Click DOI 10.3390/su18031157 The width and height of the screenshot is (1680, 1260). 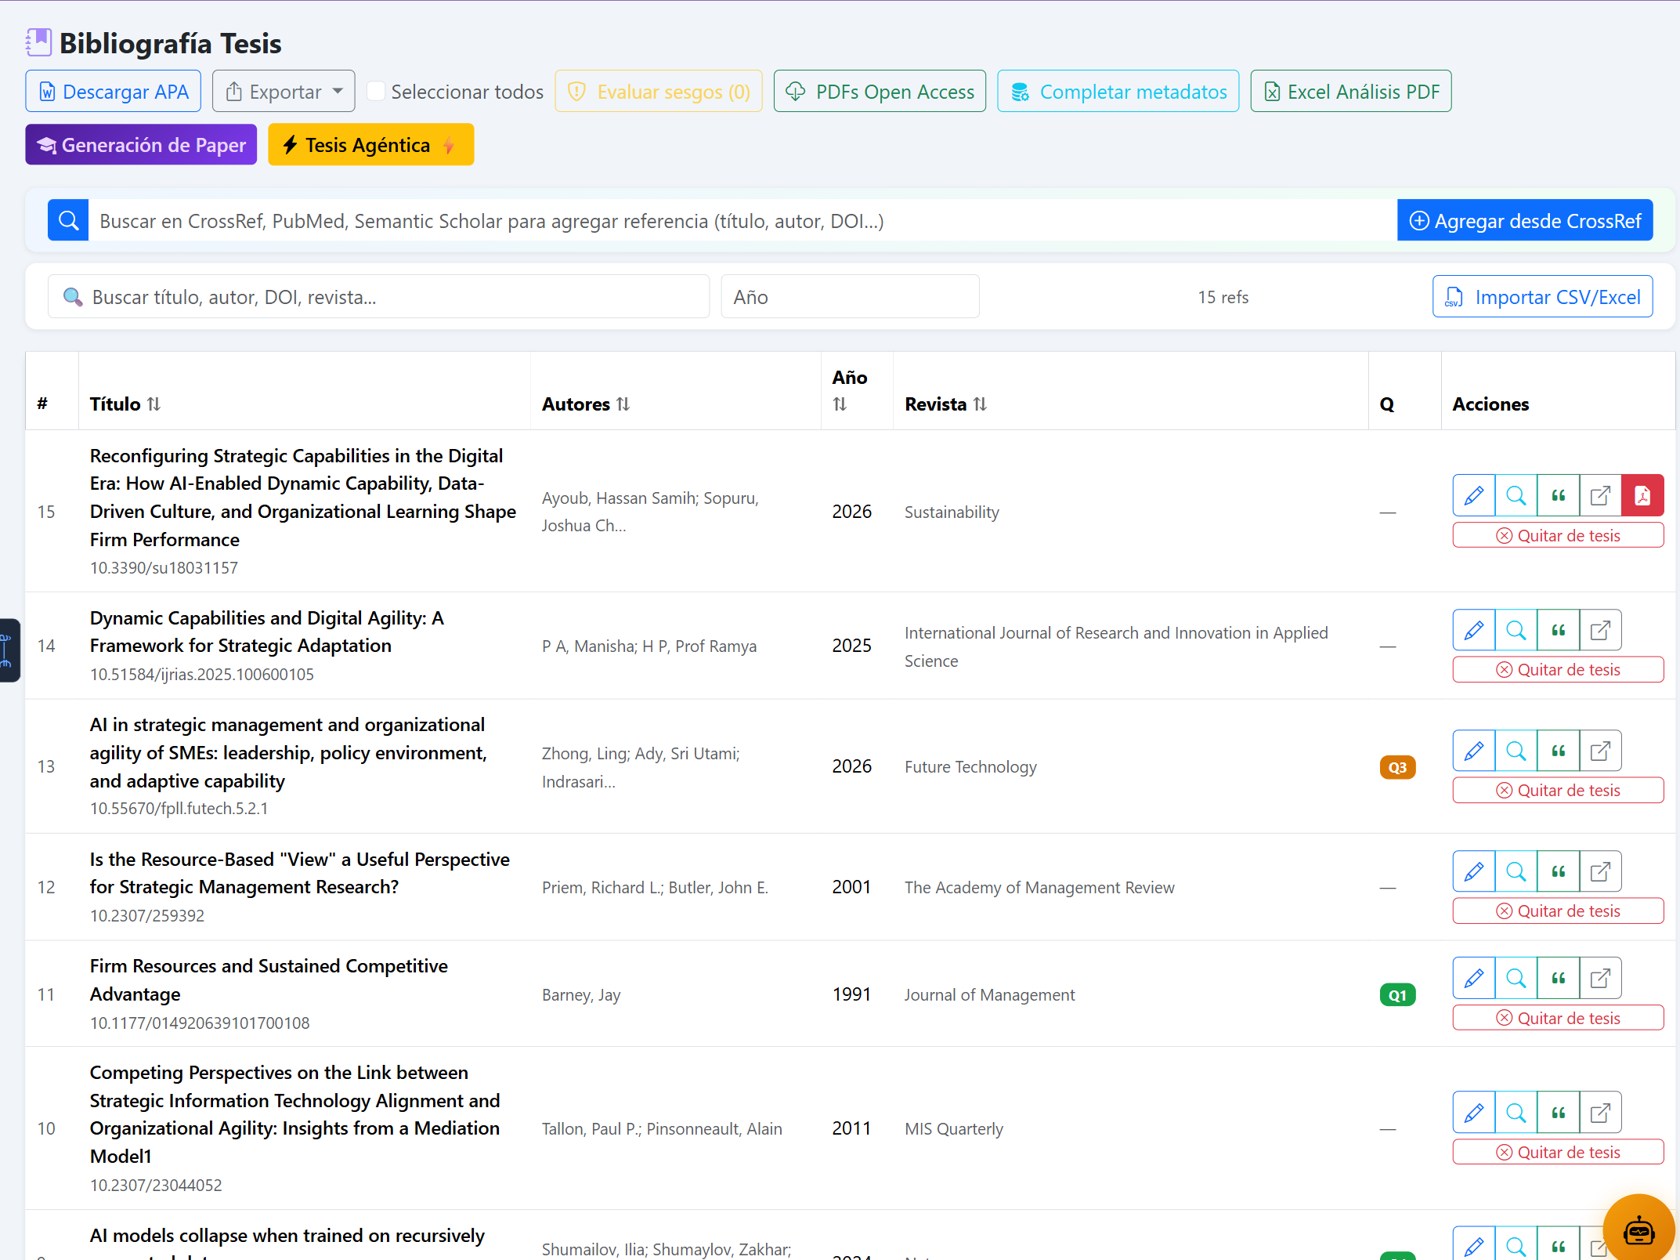click(x=164, y=567)
